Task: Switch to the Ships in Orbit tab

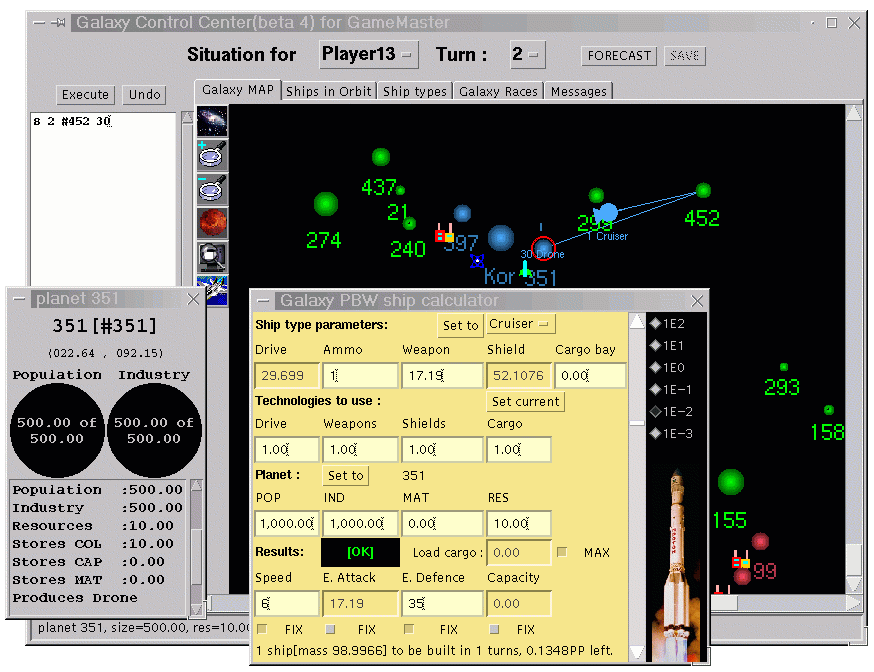Action: 330,91
